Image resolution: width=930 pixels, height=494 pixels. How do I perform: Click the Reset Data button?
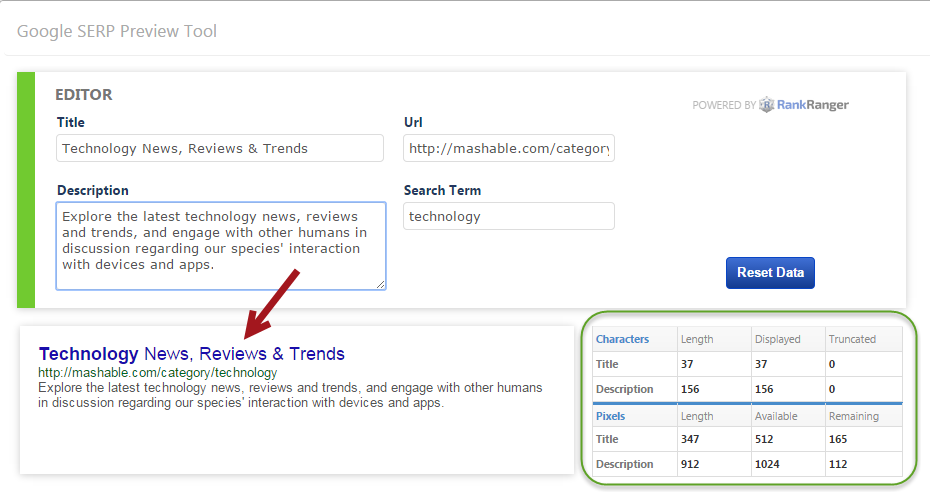(770, 272)
